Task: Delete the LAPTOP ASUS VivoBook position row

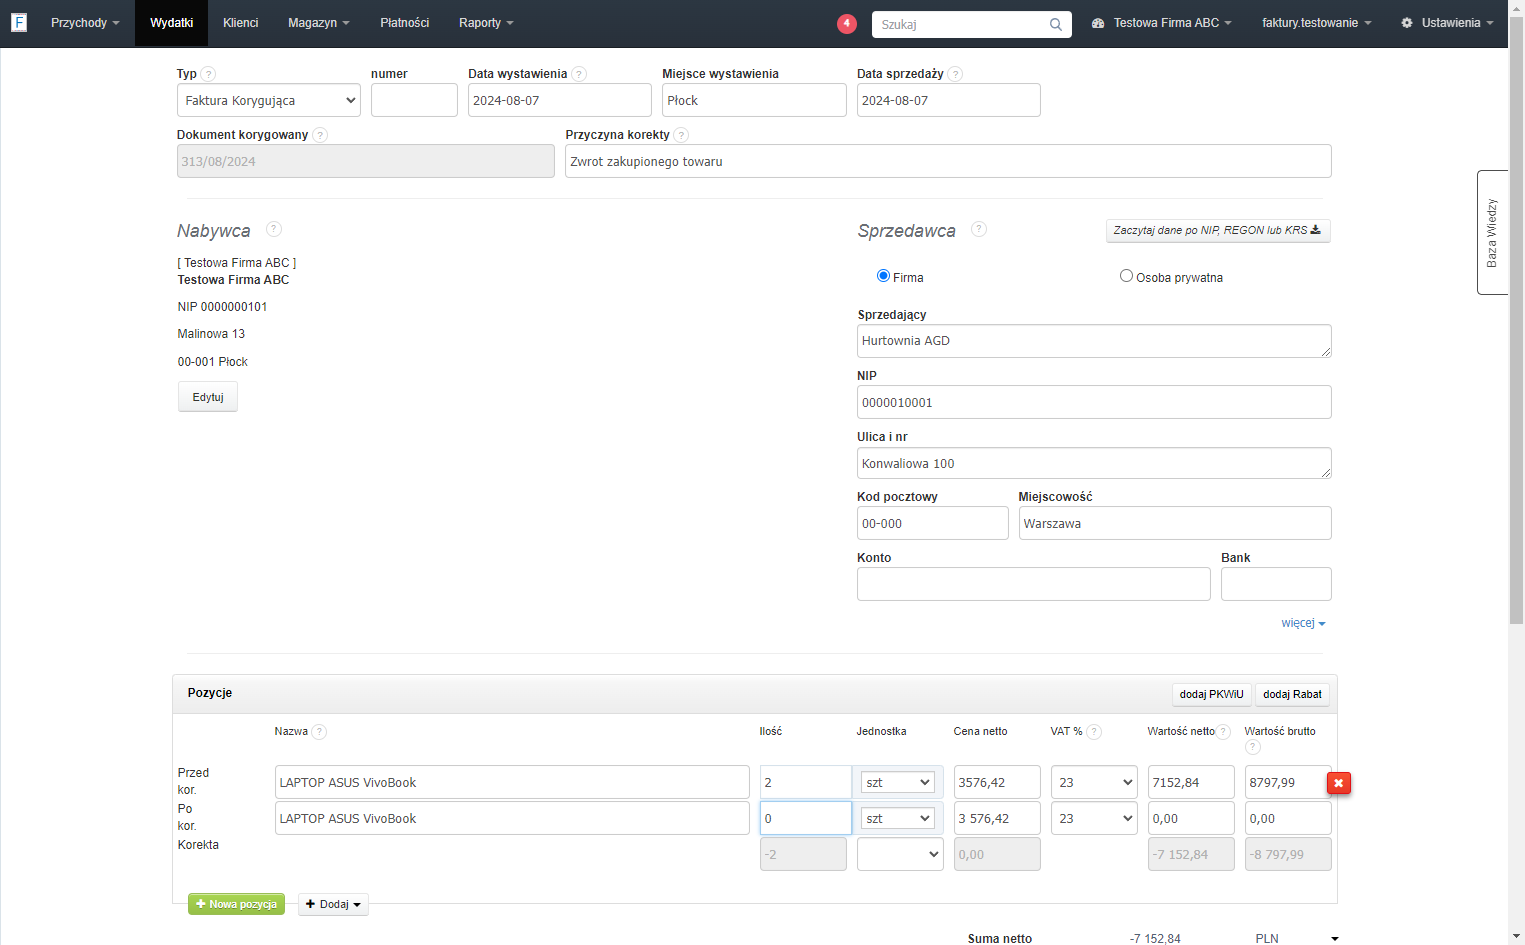Action: pyautogui.click(x=1339, y=783)
